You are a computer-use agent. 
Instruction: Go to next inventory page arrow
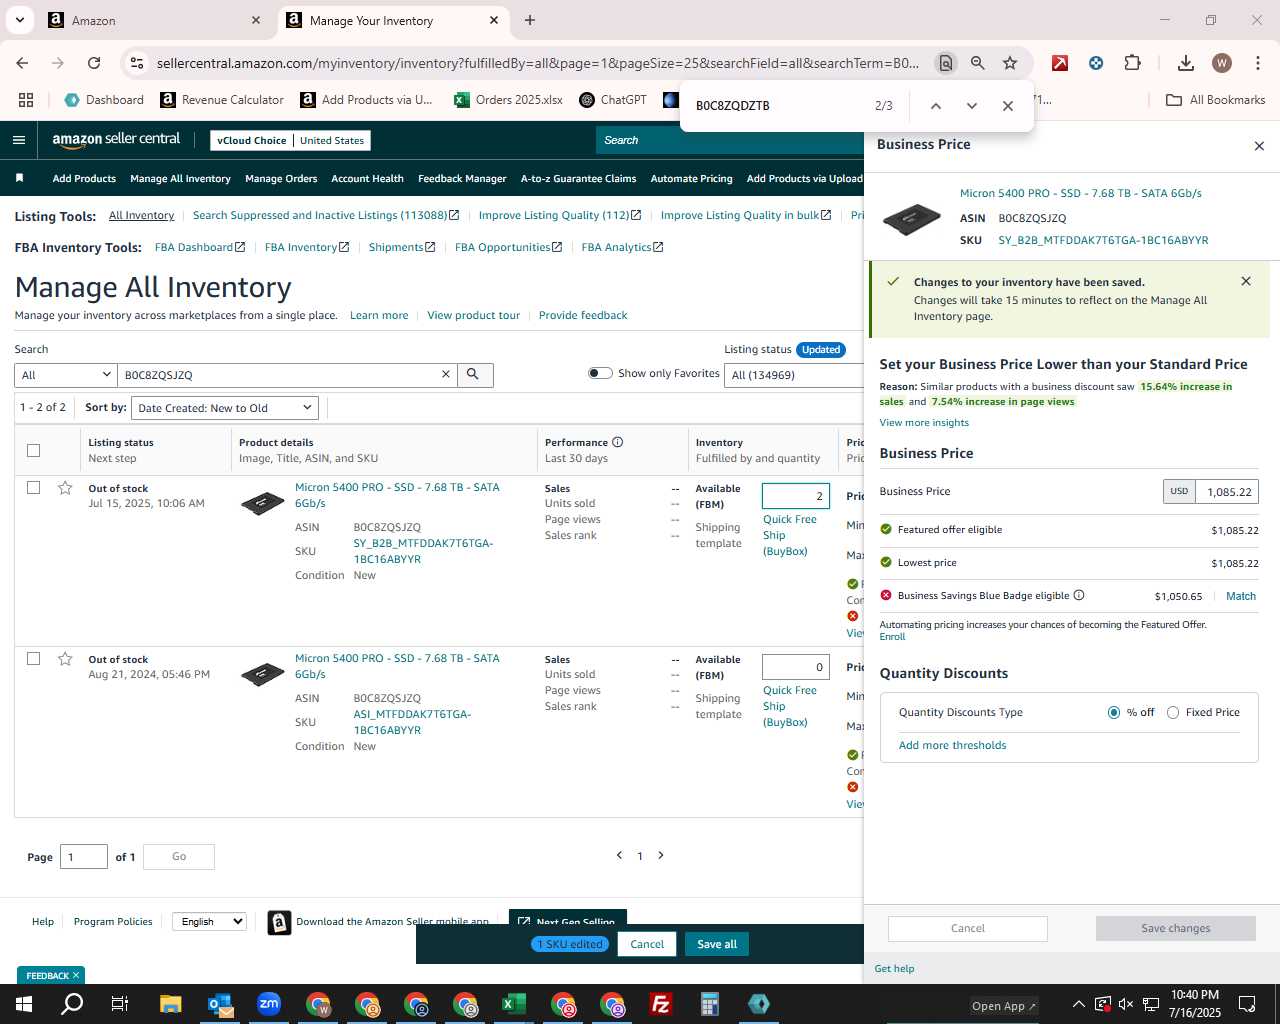(660, 855)
